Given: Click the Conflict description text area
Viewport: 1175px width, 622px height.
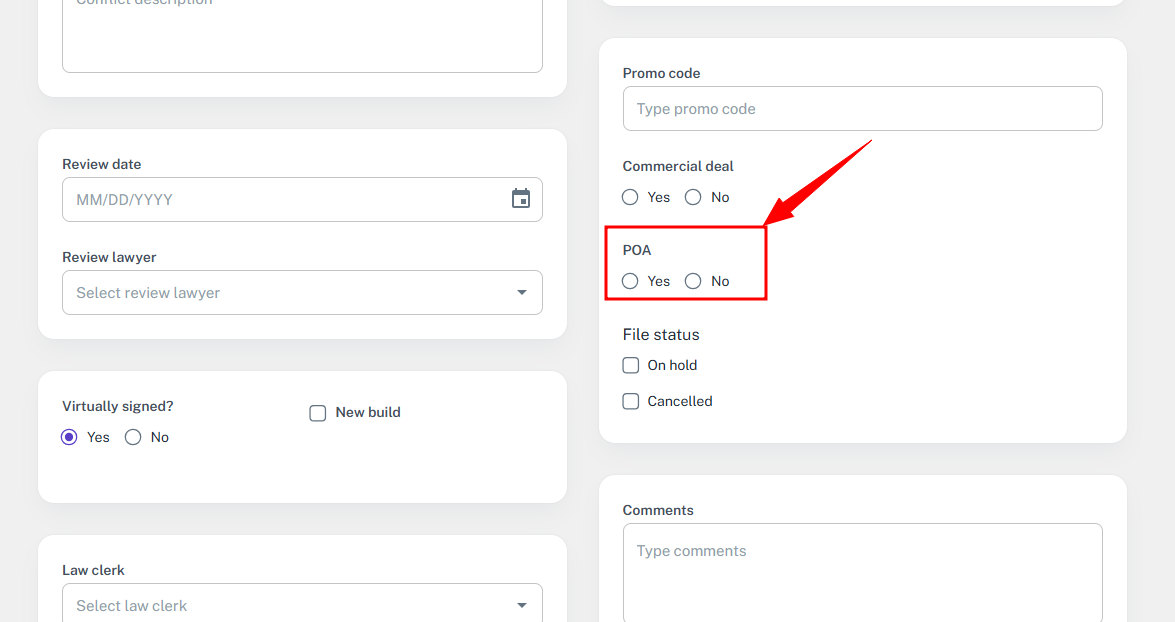Looking at the screenshot, I should 302,36.
